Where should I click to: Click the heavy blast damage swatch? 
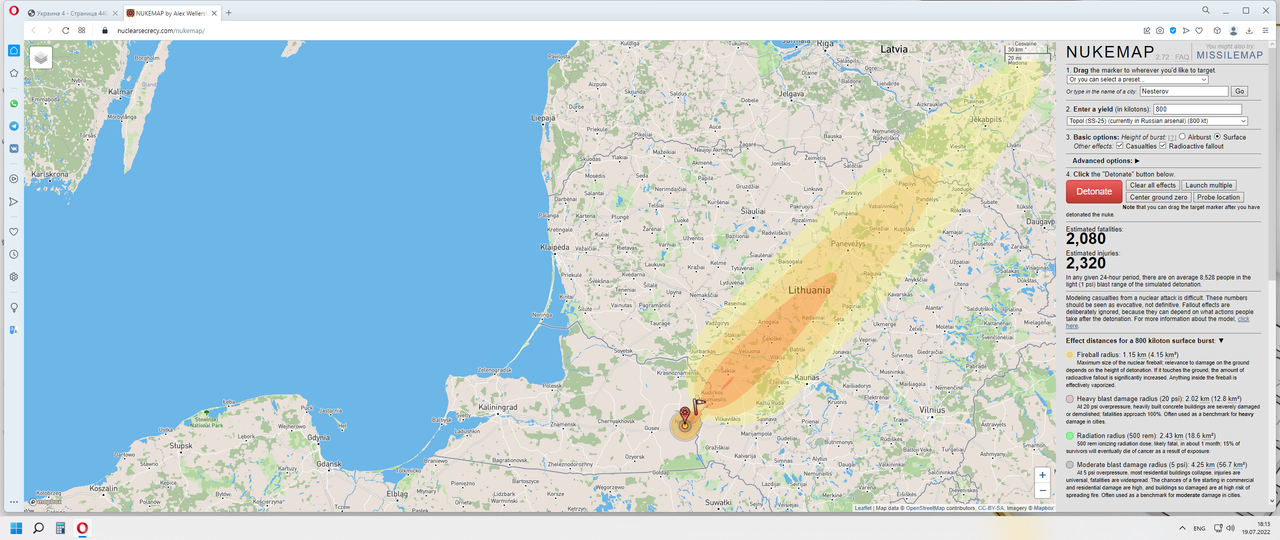point(1070,399)
